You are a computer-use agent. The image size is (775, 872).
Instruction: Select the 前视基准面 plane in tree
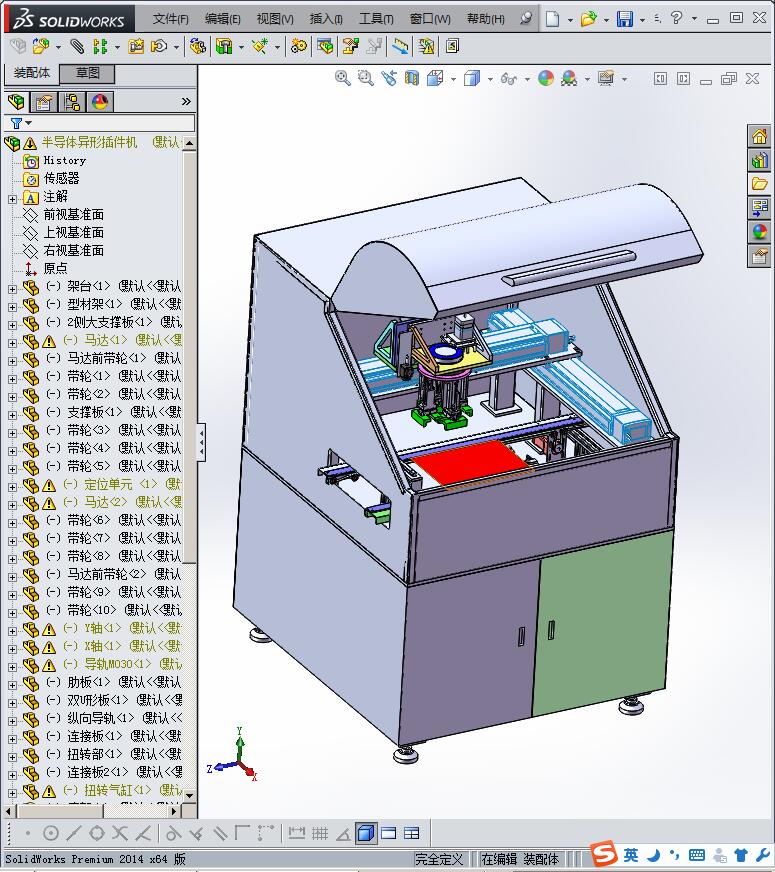pos(74,215)
